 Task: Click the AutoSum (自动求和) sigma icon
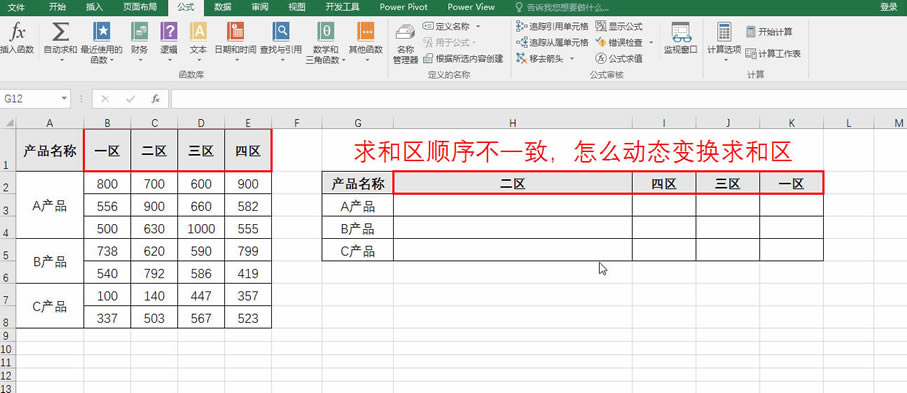(60, 31)
